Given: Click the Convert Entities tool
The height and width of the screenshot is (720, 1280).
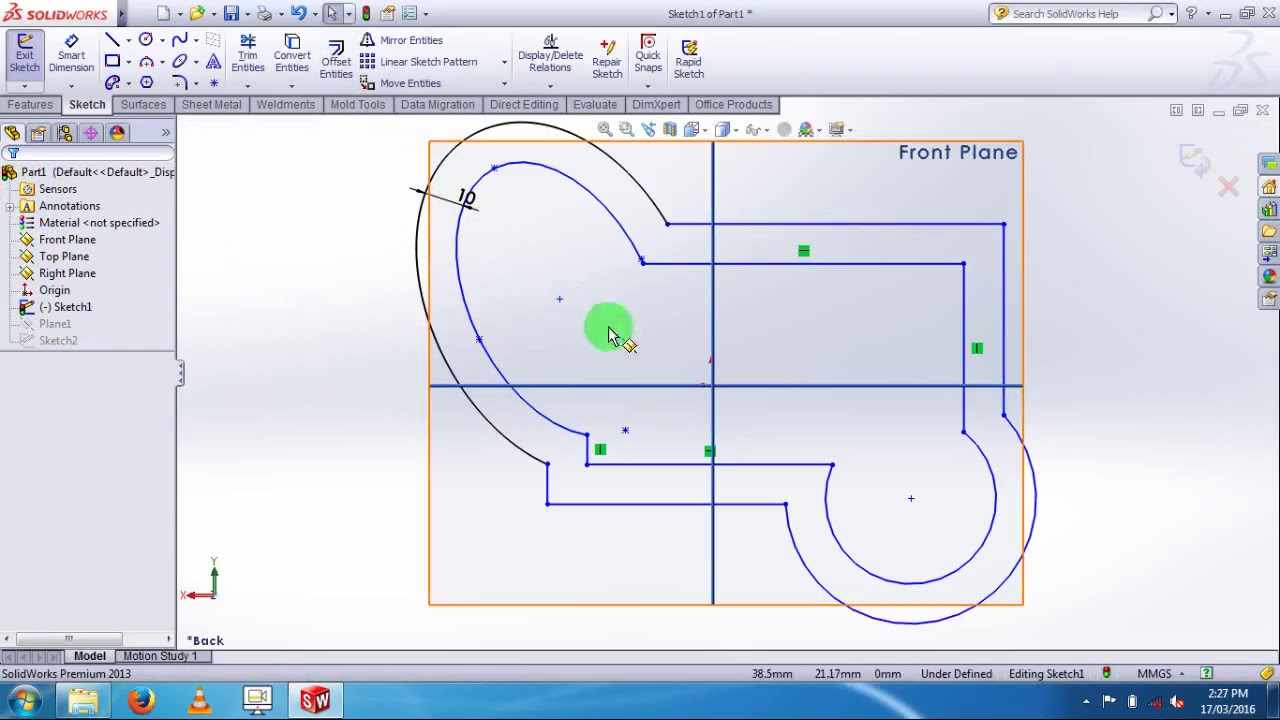Looking at the screenshot, I should click(292, 54).
